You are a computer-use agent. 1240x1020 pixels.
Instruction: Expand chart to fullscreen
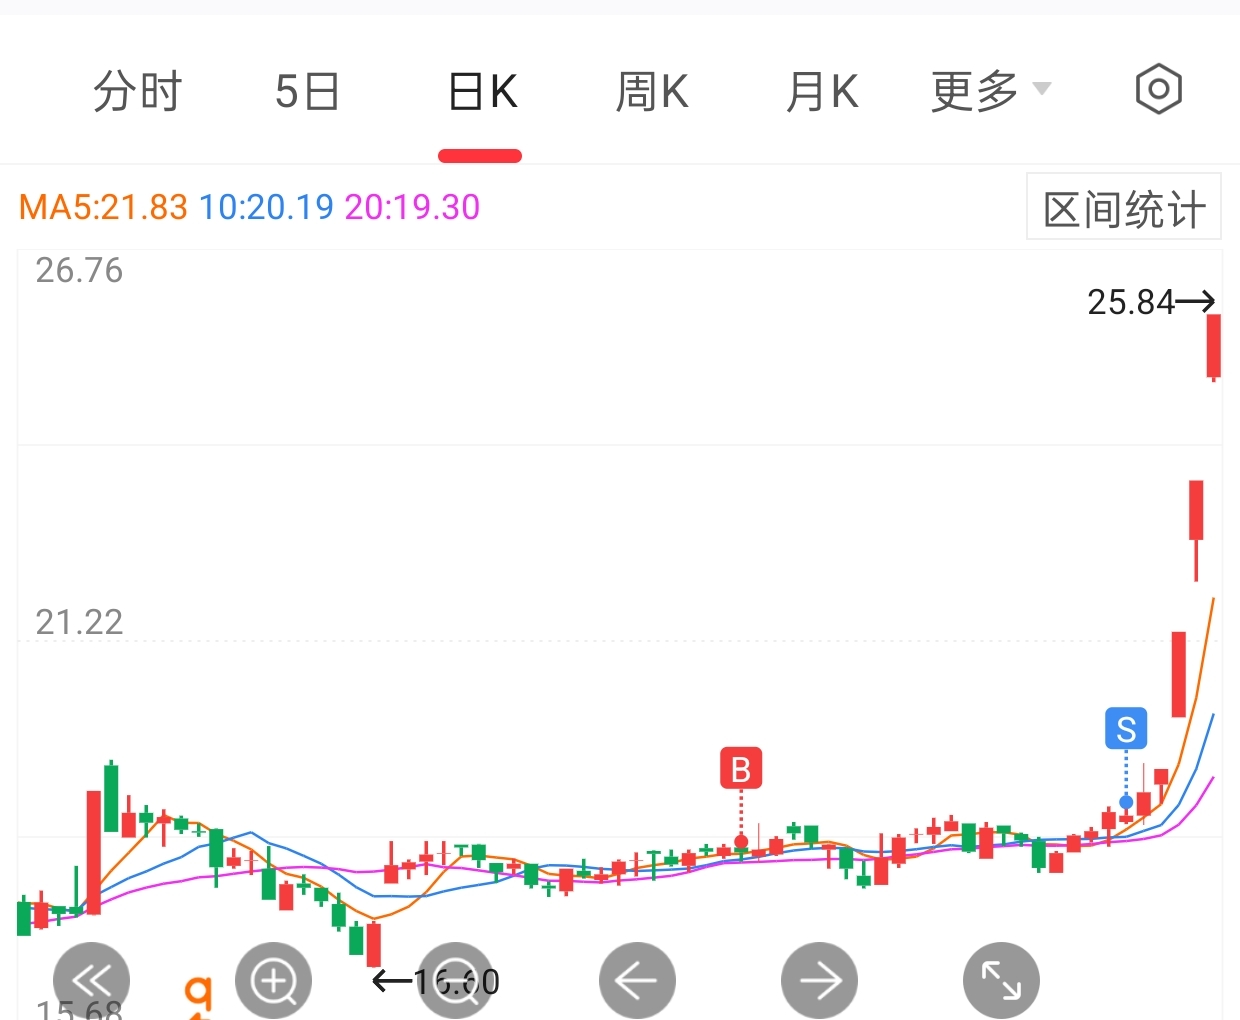(x=1001, y=981)
